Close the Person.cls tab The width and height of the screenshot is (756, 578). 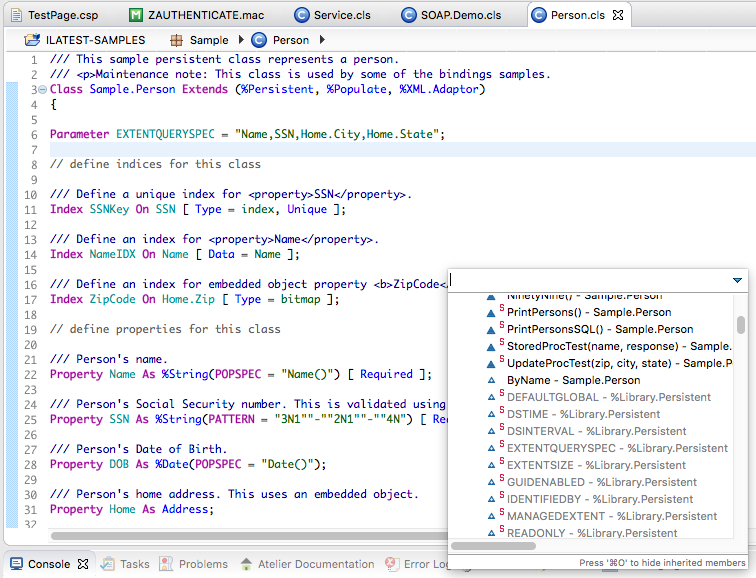coord(618,15)
